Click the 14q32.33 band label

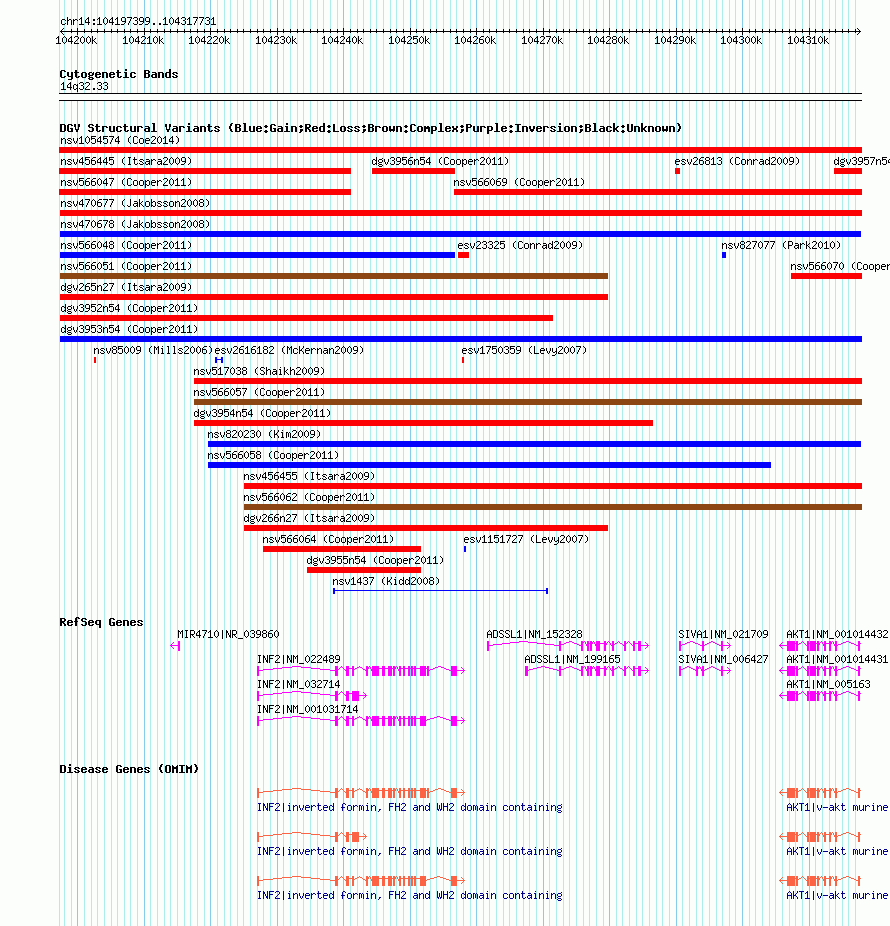84,86
